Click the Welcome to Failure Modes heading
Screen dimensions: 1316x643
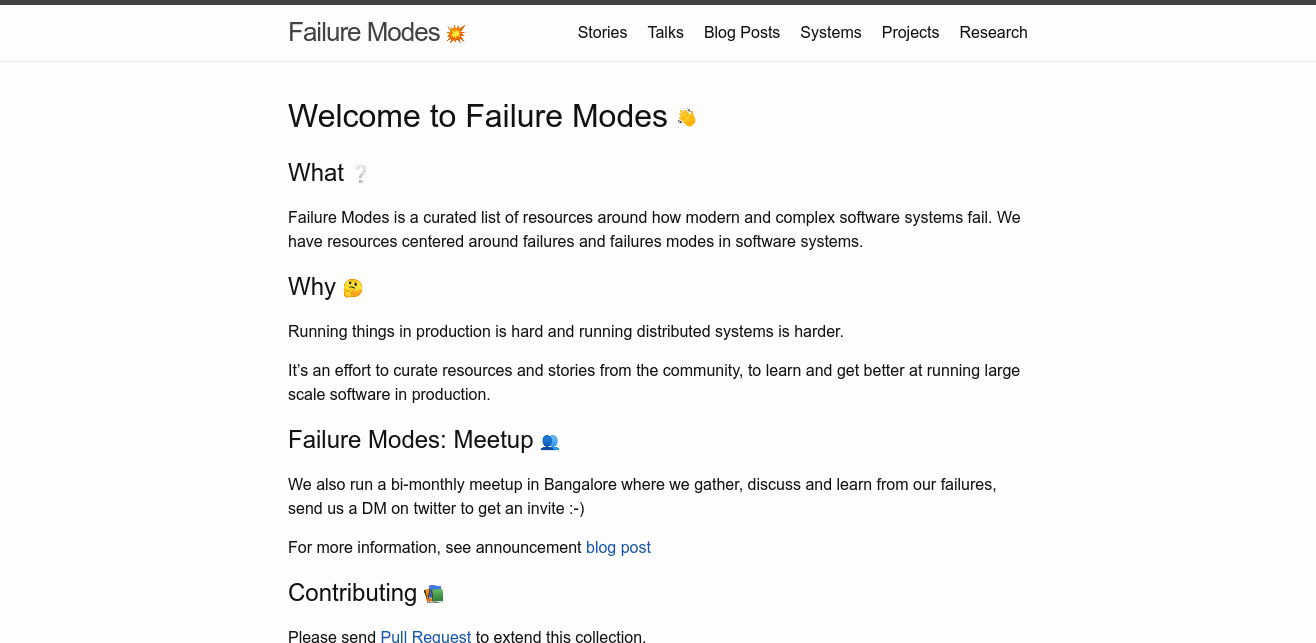coord(477,116)
